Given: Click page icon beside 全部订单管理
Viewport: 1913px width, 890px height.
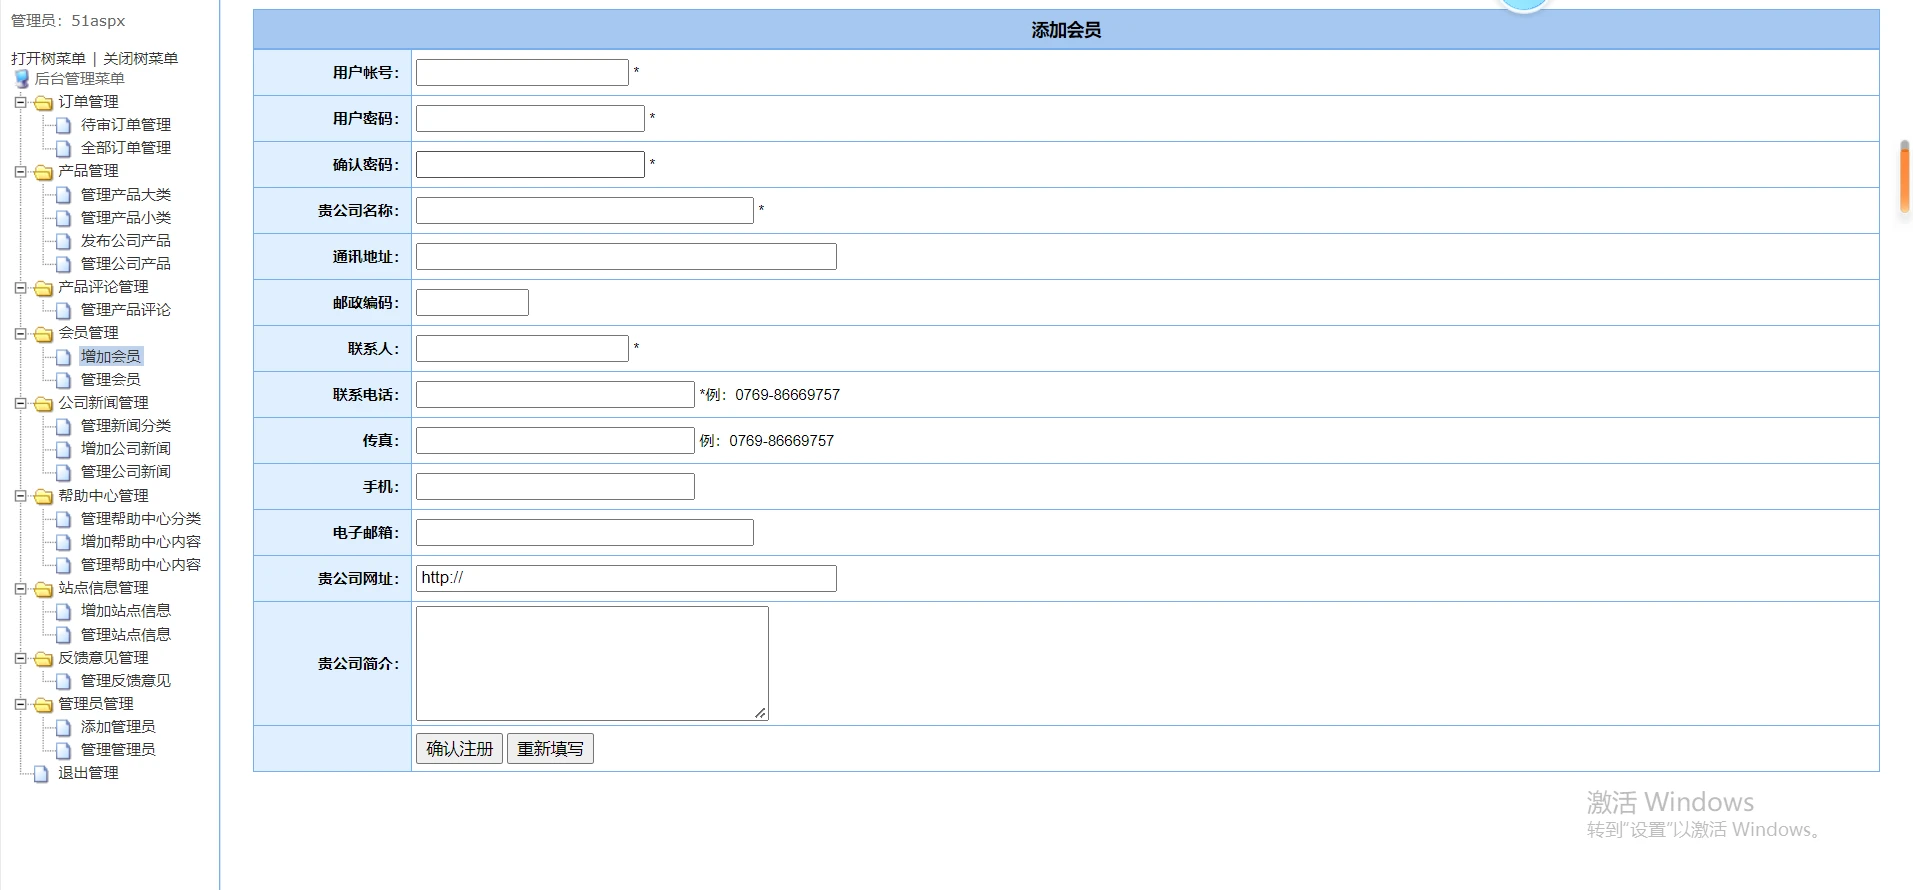Looking at the screenshot, I should click(64, 149).
